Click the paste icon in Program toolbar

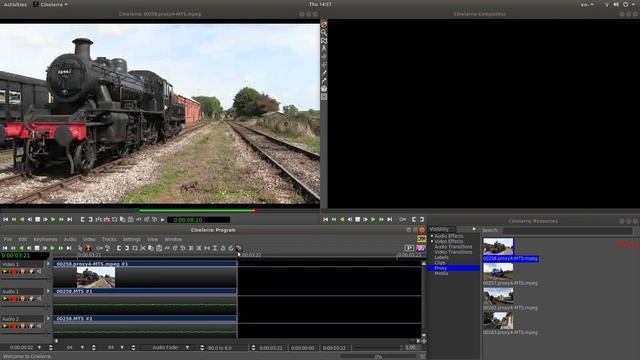point(159,248)
